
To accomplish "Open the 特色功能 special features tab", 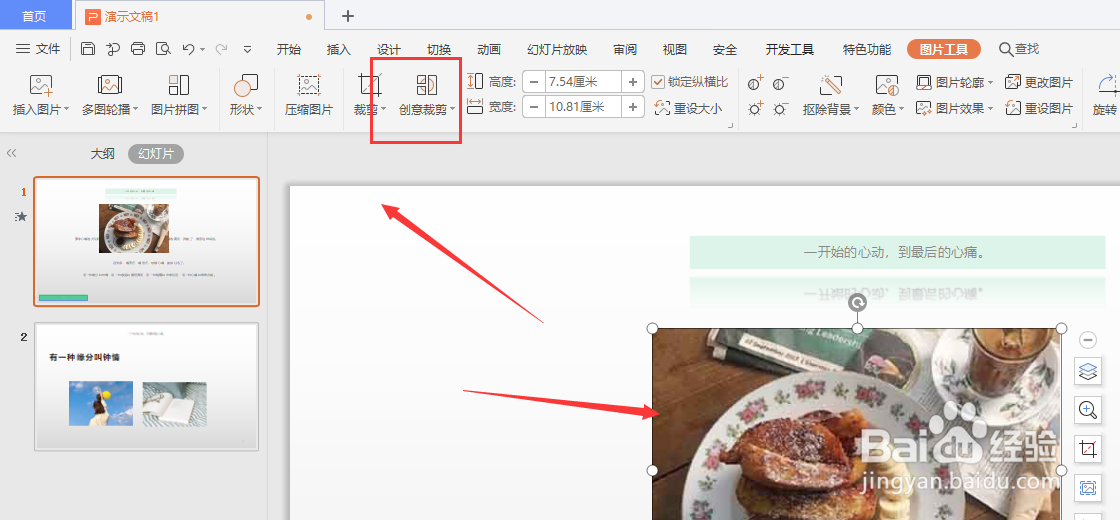I will 867,49.
